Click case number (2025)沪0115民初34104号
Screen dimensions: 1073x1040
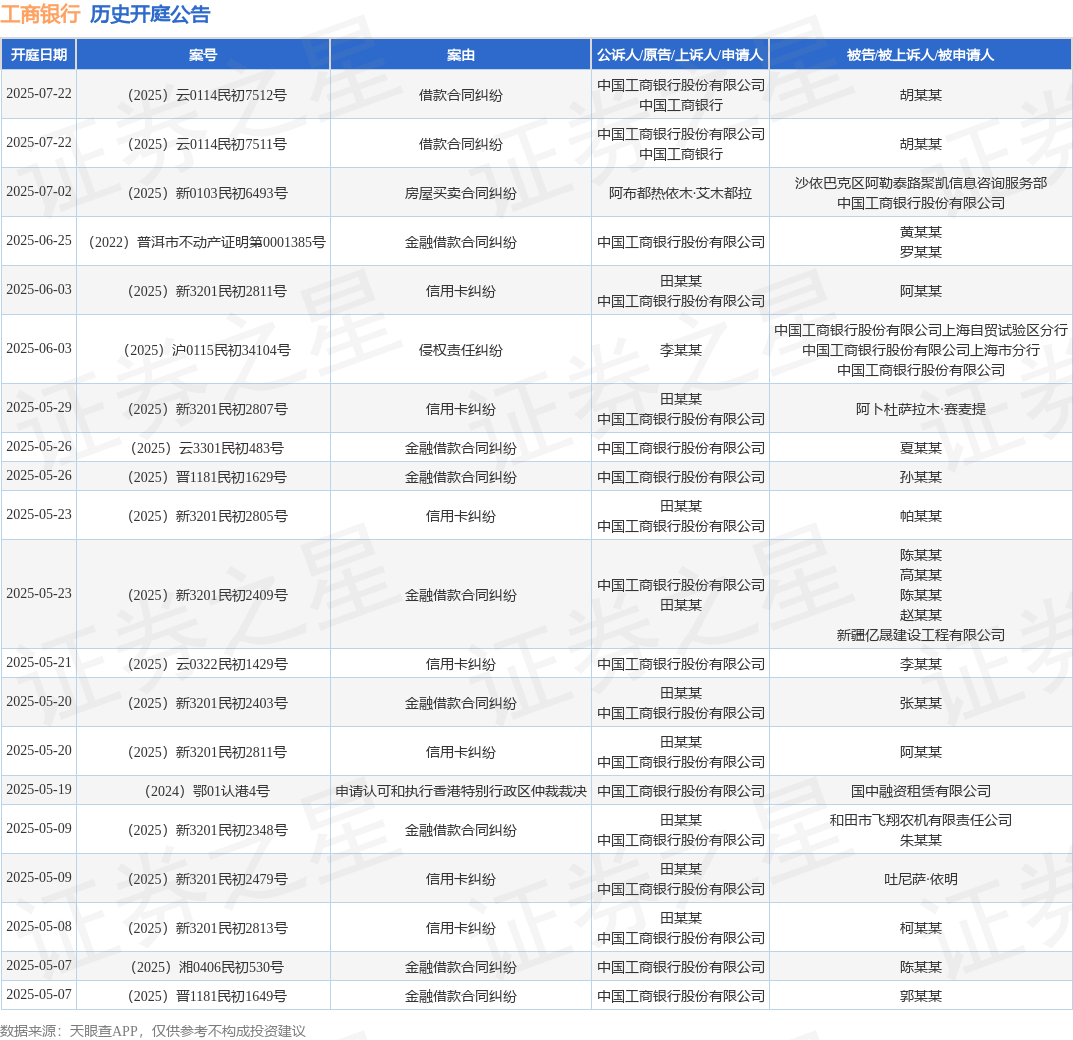(x=204, y=350)
